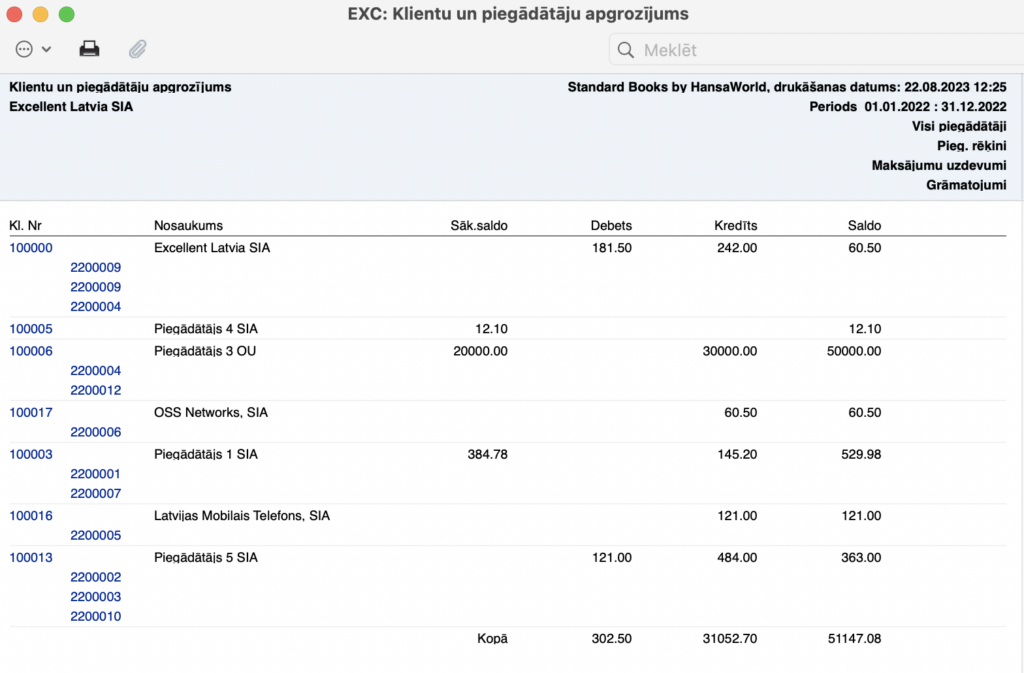Click the magnifier icon in search bar

click(x=626, y=50)
